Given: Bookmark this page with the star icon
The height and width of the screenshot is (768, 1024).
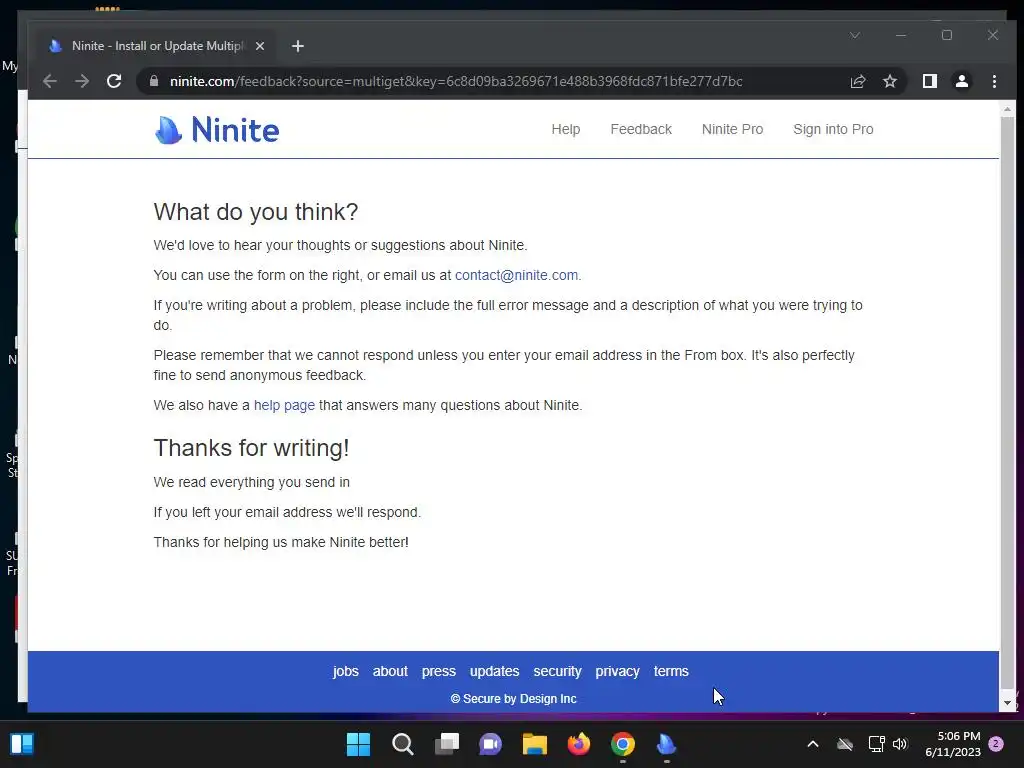Looking at the screenshot, I should [889, 81].
